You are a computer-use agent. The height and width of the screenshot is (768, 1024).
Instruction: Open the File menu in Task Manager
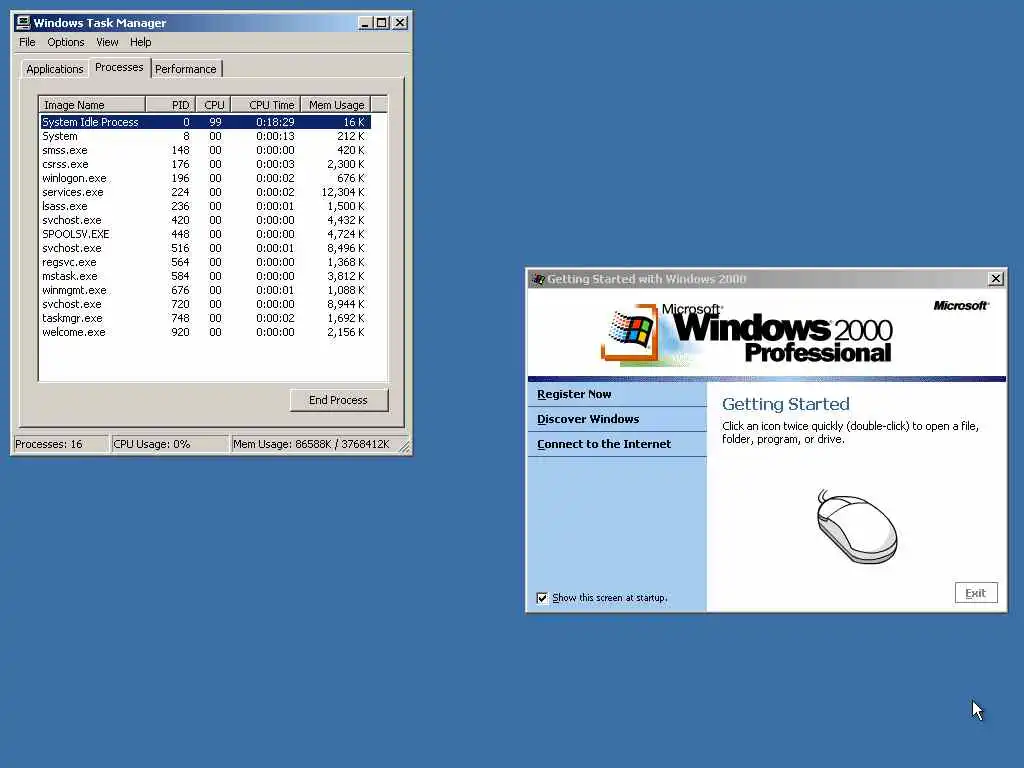(27, 42)
